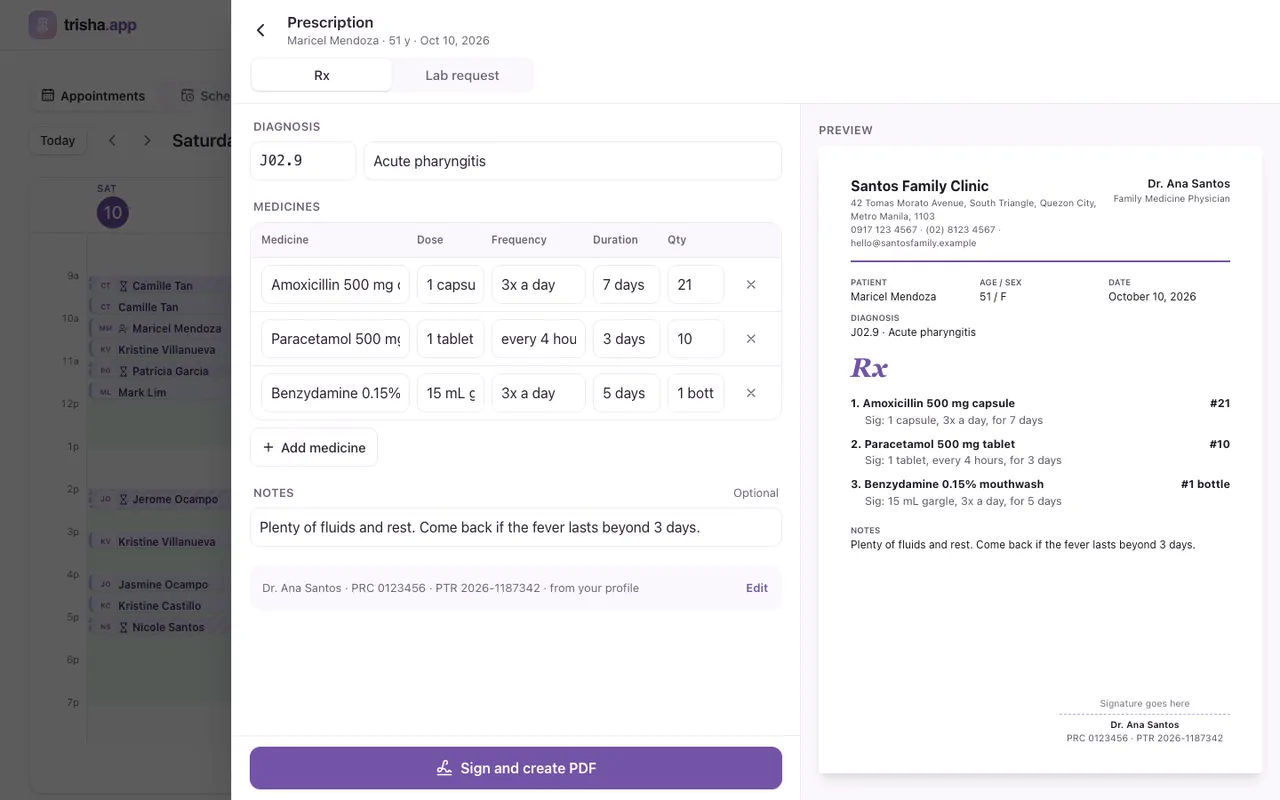Focus the J02.9 diagnosis code field
The height and width of the screenshot is (800, 1280).
[x=303, y=161]
